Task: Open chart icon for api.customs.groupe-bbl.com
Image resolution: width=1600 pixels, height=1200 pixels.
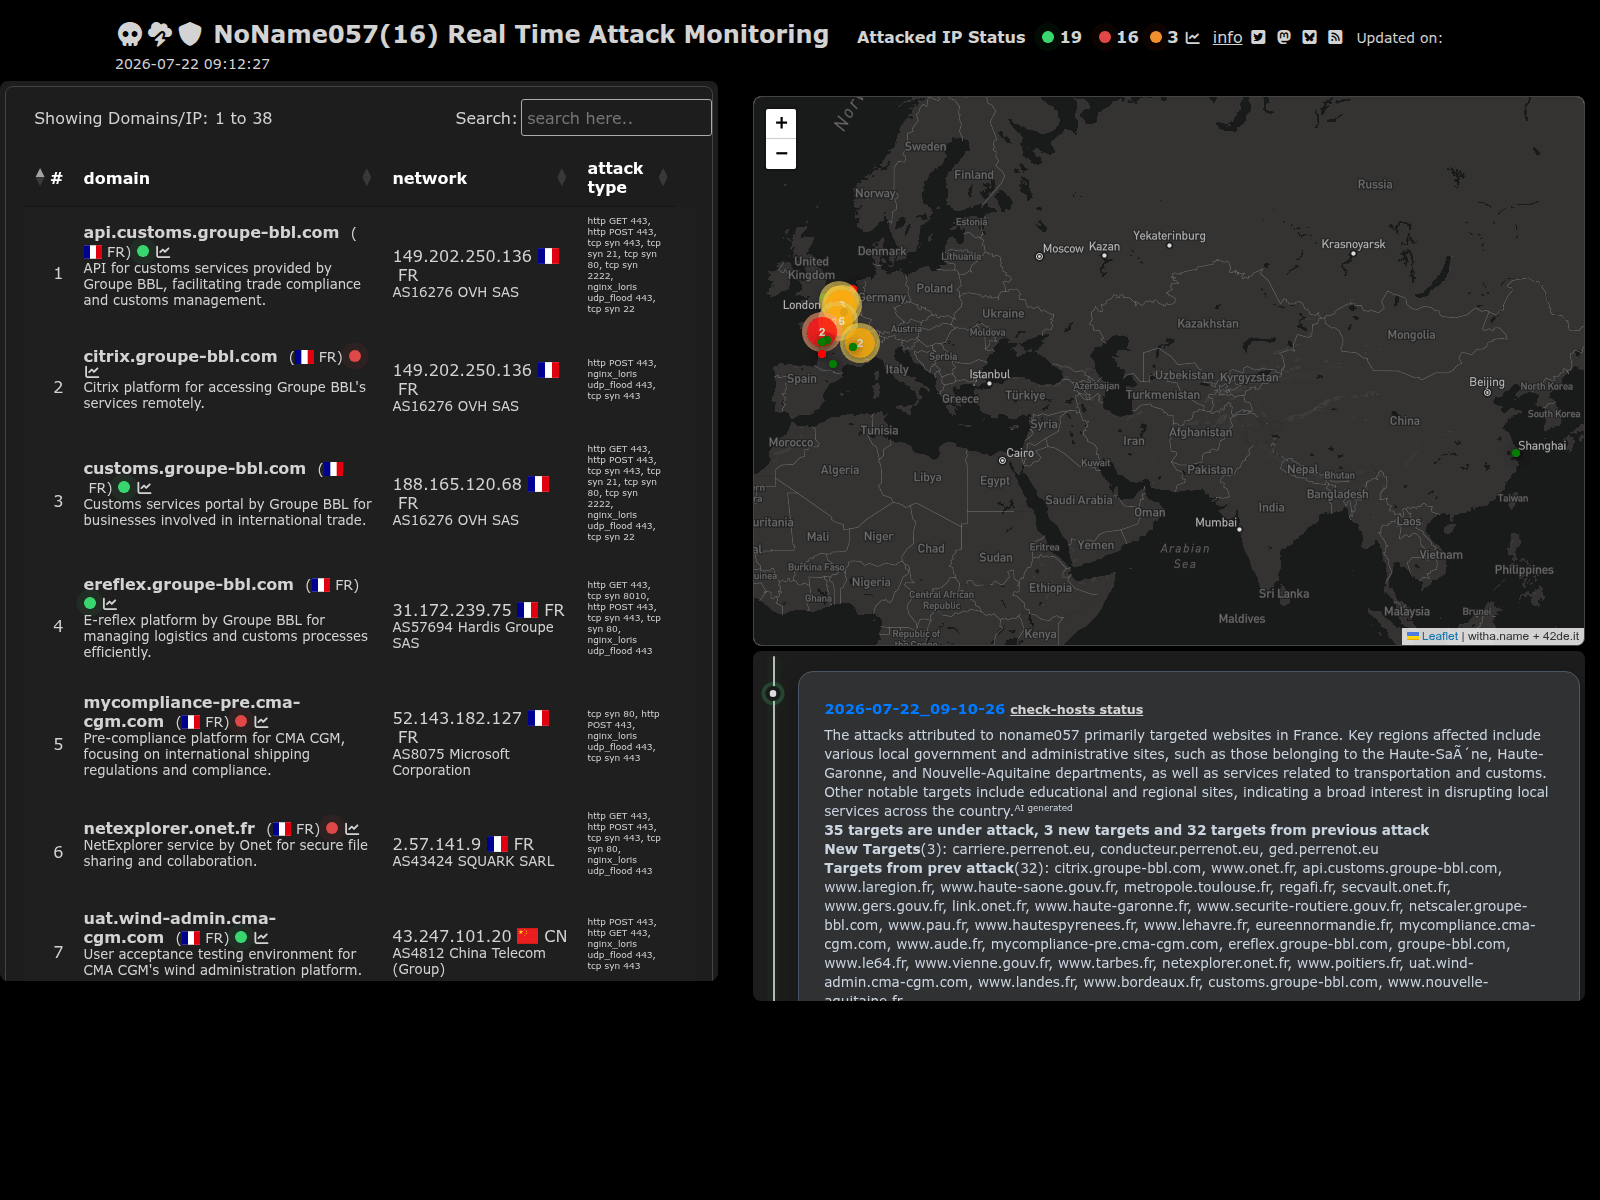Action: pyautogui.click(x=163, y=252)
